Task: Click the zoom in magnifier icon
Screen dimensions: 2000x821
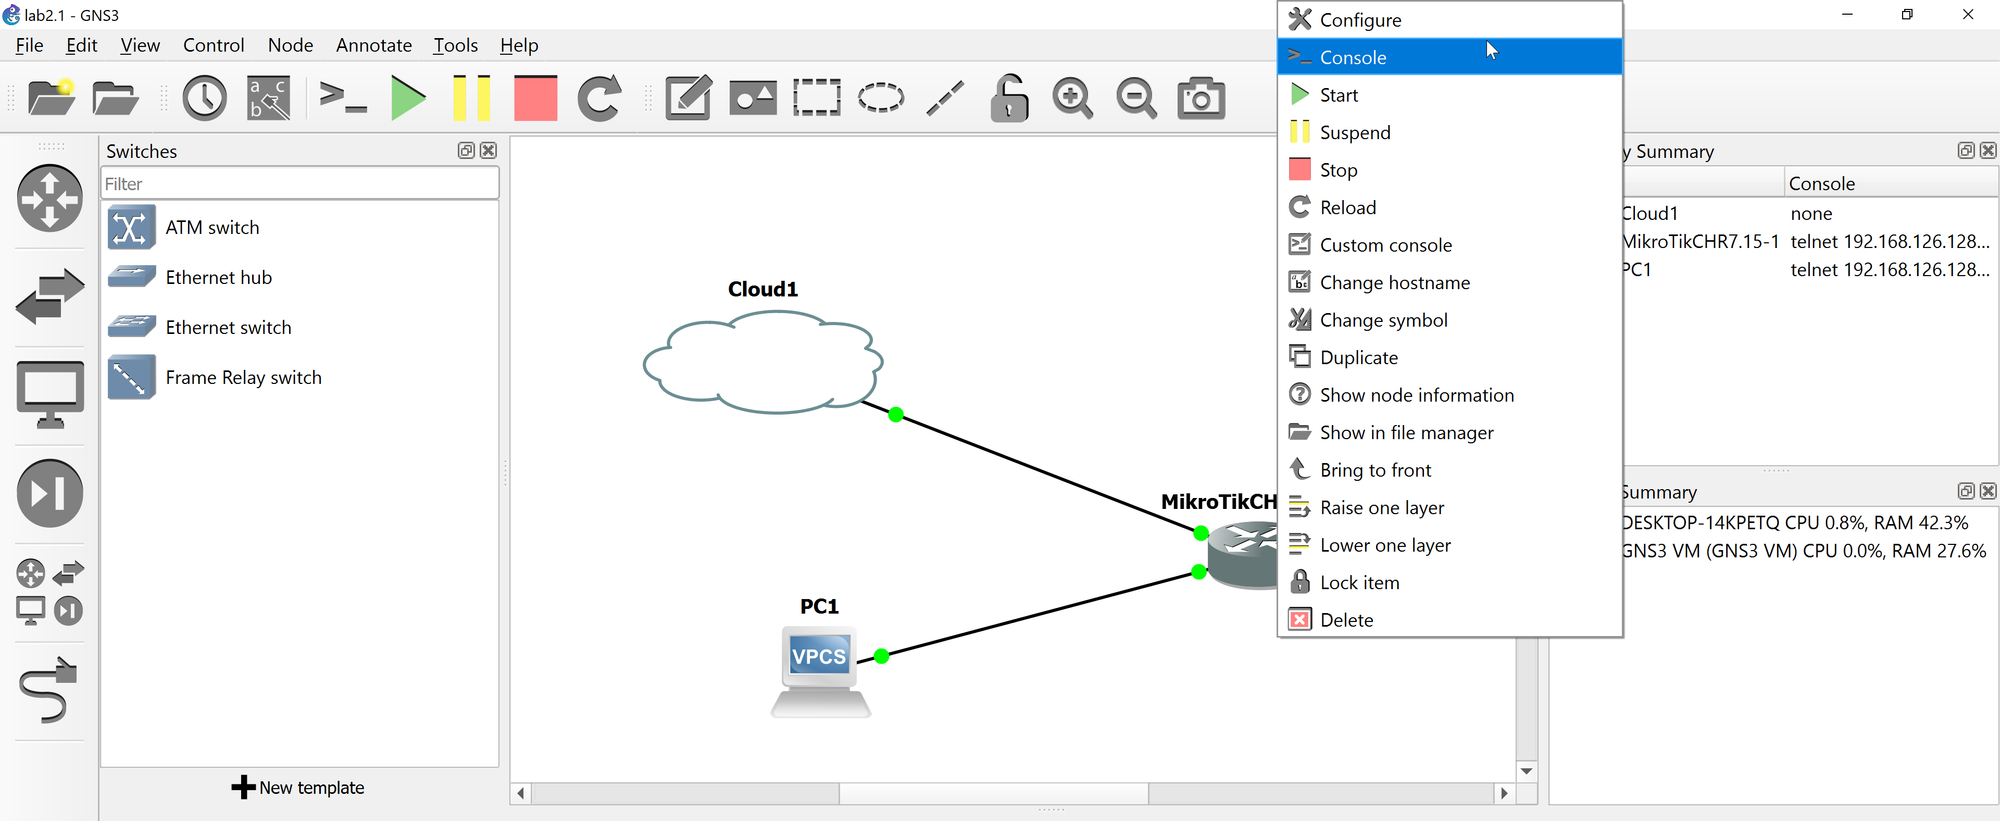Action: click(1073, 98)
